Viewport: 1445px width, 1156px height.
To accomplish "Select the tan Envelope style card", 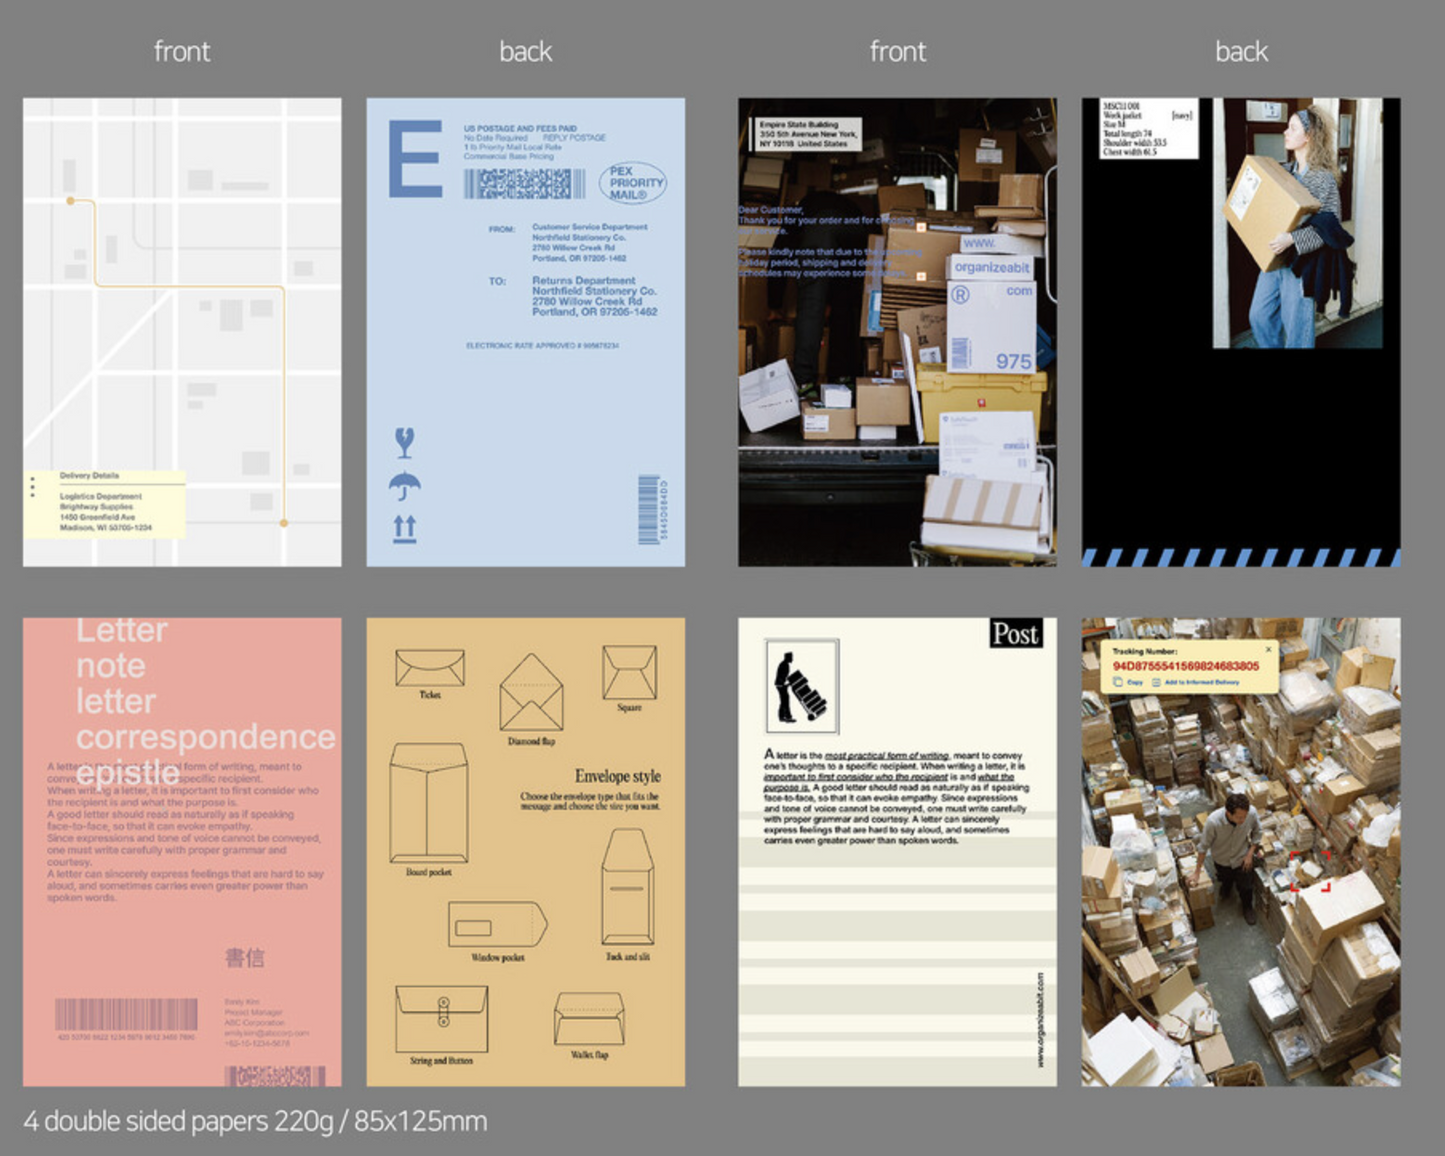I will (525, 852).
